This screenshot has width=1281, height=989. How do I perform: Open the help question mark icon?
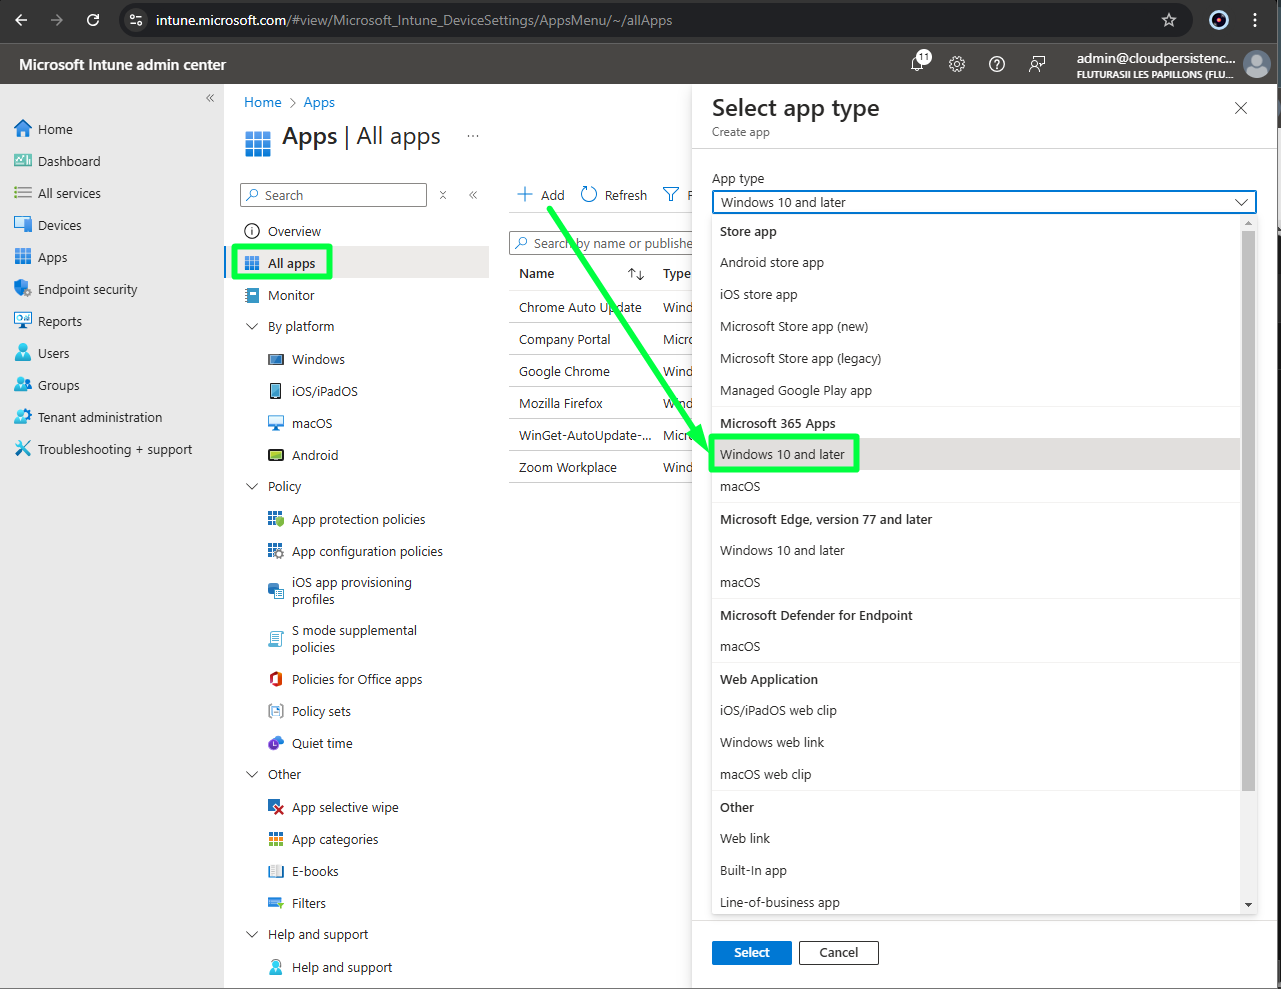[997, 64]
